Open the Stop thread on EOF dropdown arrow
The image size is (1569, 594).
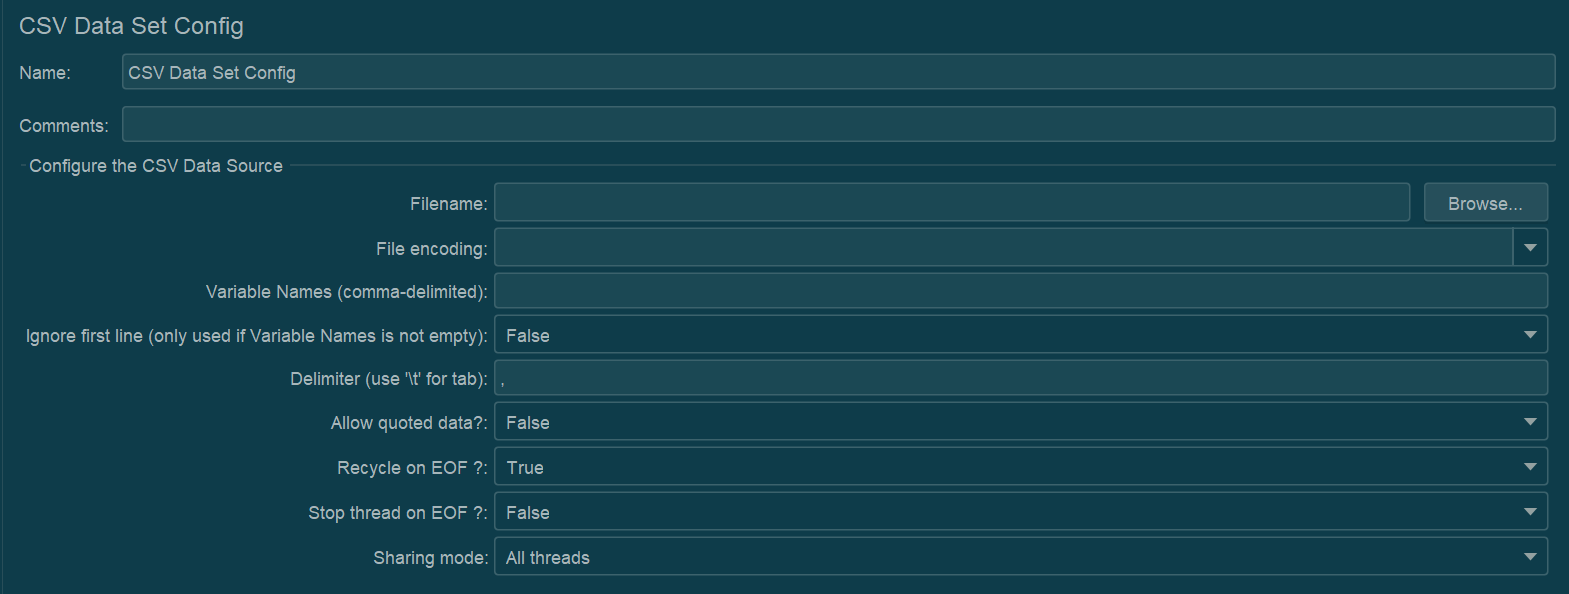(1530, 512)
